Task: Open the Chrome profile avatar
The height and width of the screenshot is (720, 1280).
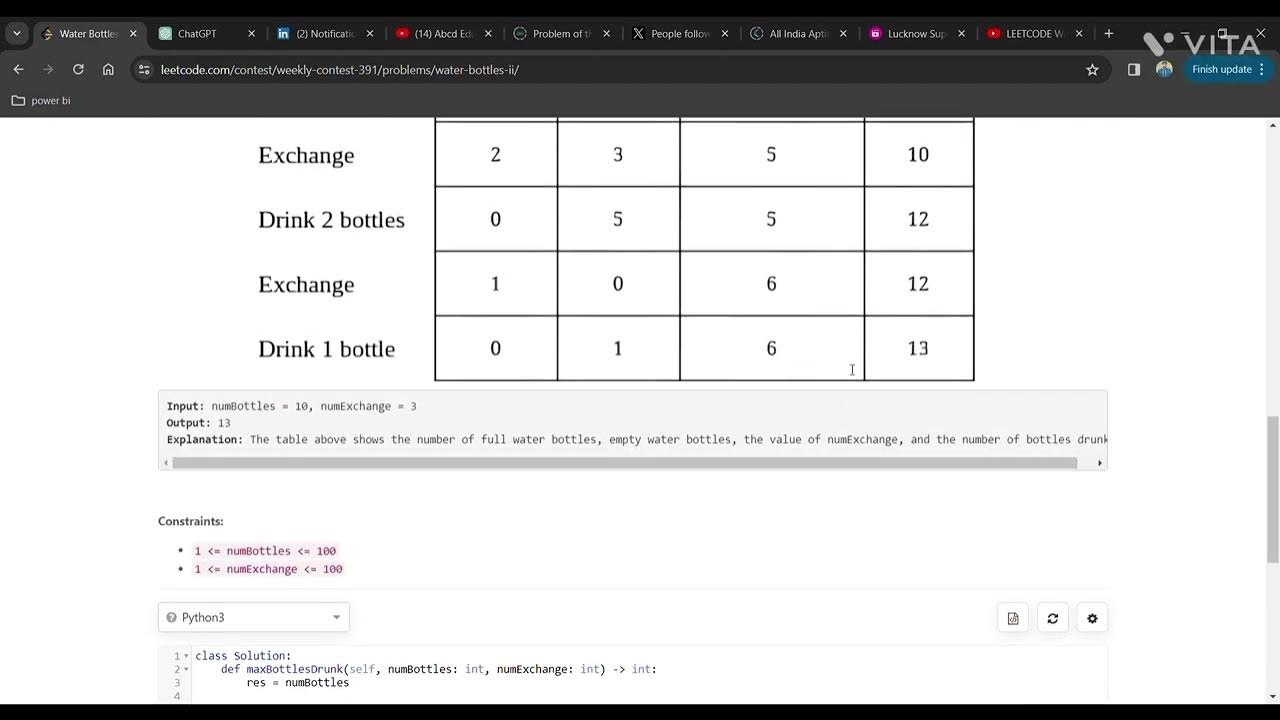Action: point(1164,69)
